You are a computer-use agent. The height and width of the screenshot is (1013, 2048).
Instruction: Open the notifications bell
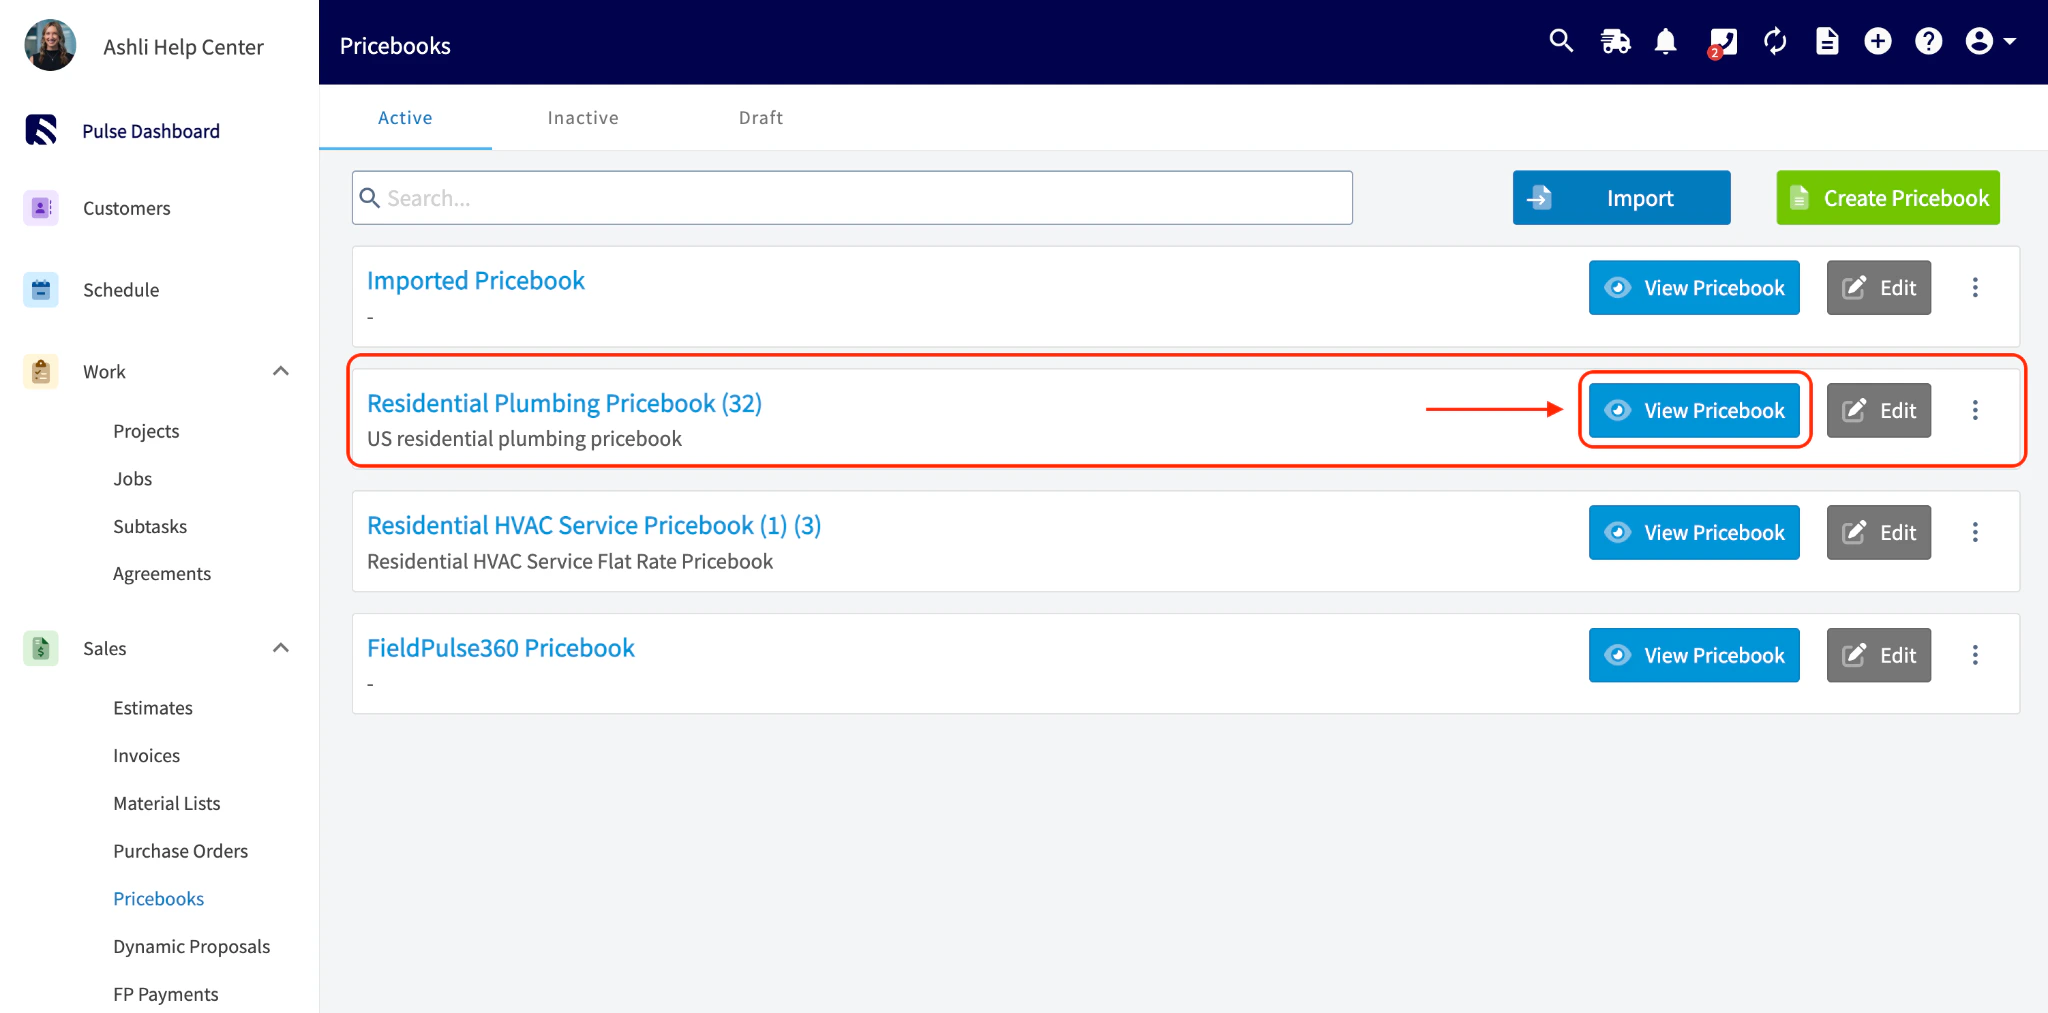coord(1666,41)
